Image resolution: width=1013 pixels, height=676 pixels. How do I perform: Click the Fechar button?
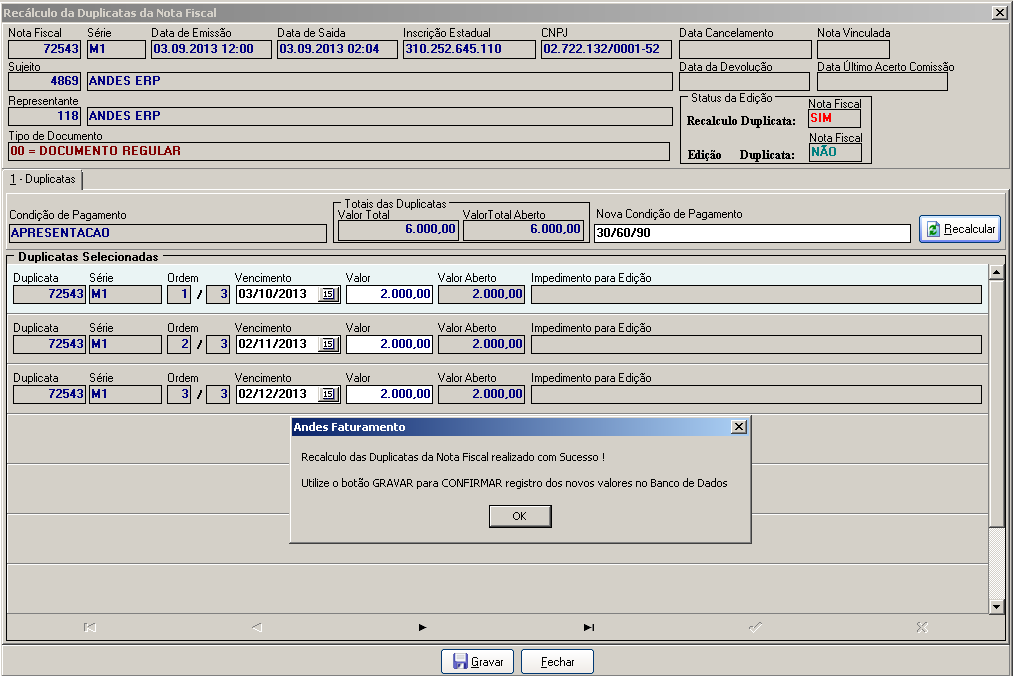coord(557,662)
